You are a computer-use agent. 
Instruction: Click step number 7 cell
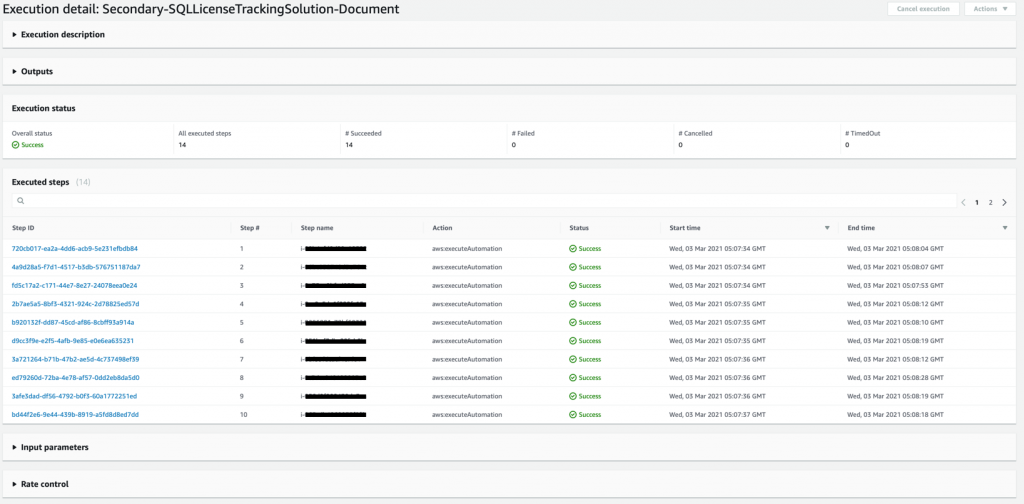242,359
